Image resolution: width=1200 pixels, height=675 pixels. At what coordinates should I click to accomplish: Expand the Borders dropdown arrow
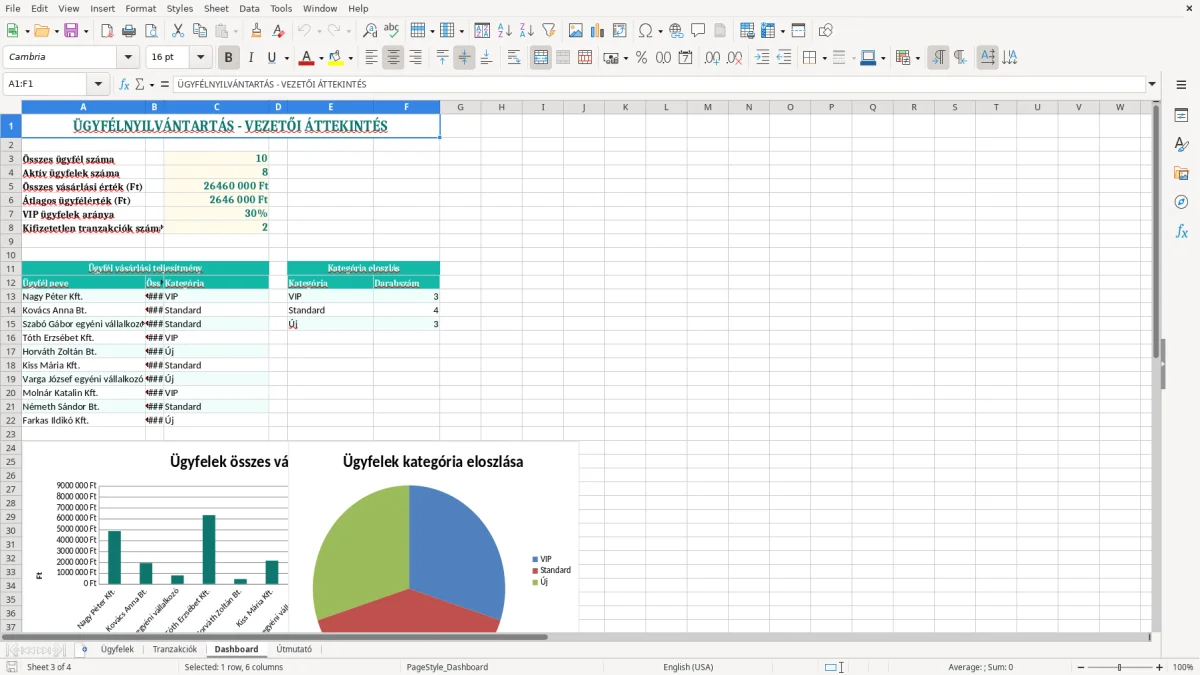click(x=823, y=58)
